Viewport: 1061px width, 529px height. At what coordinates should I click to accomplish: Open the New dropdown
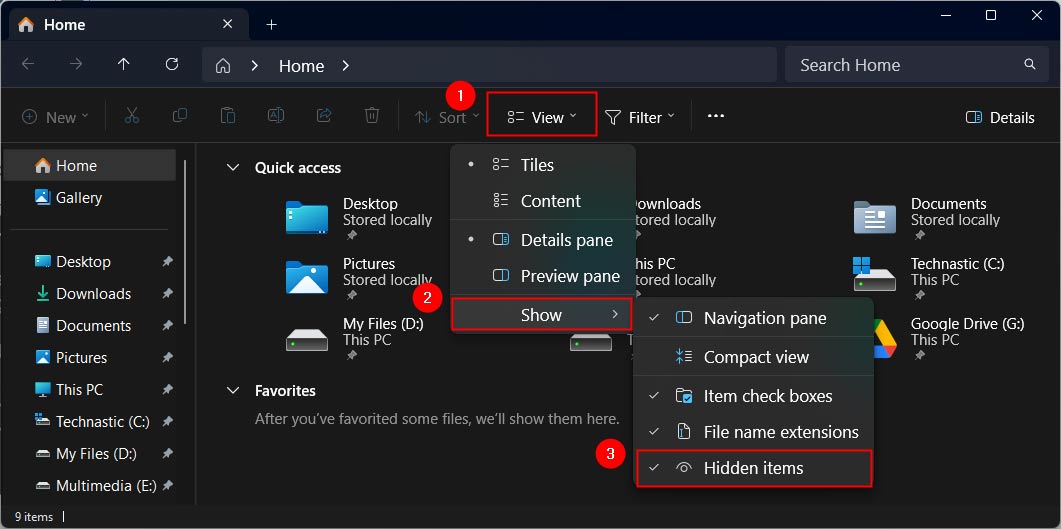point(55,117)
